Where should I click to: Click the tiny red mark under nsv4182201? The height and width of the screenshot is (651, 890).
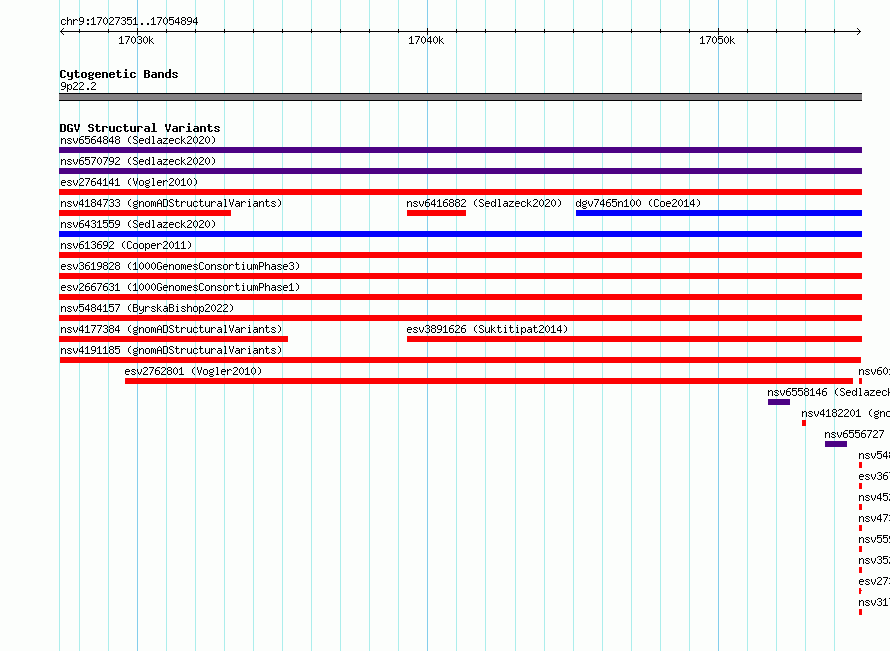tap(804, 423)
